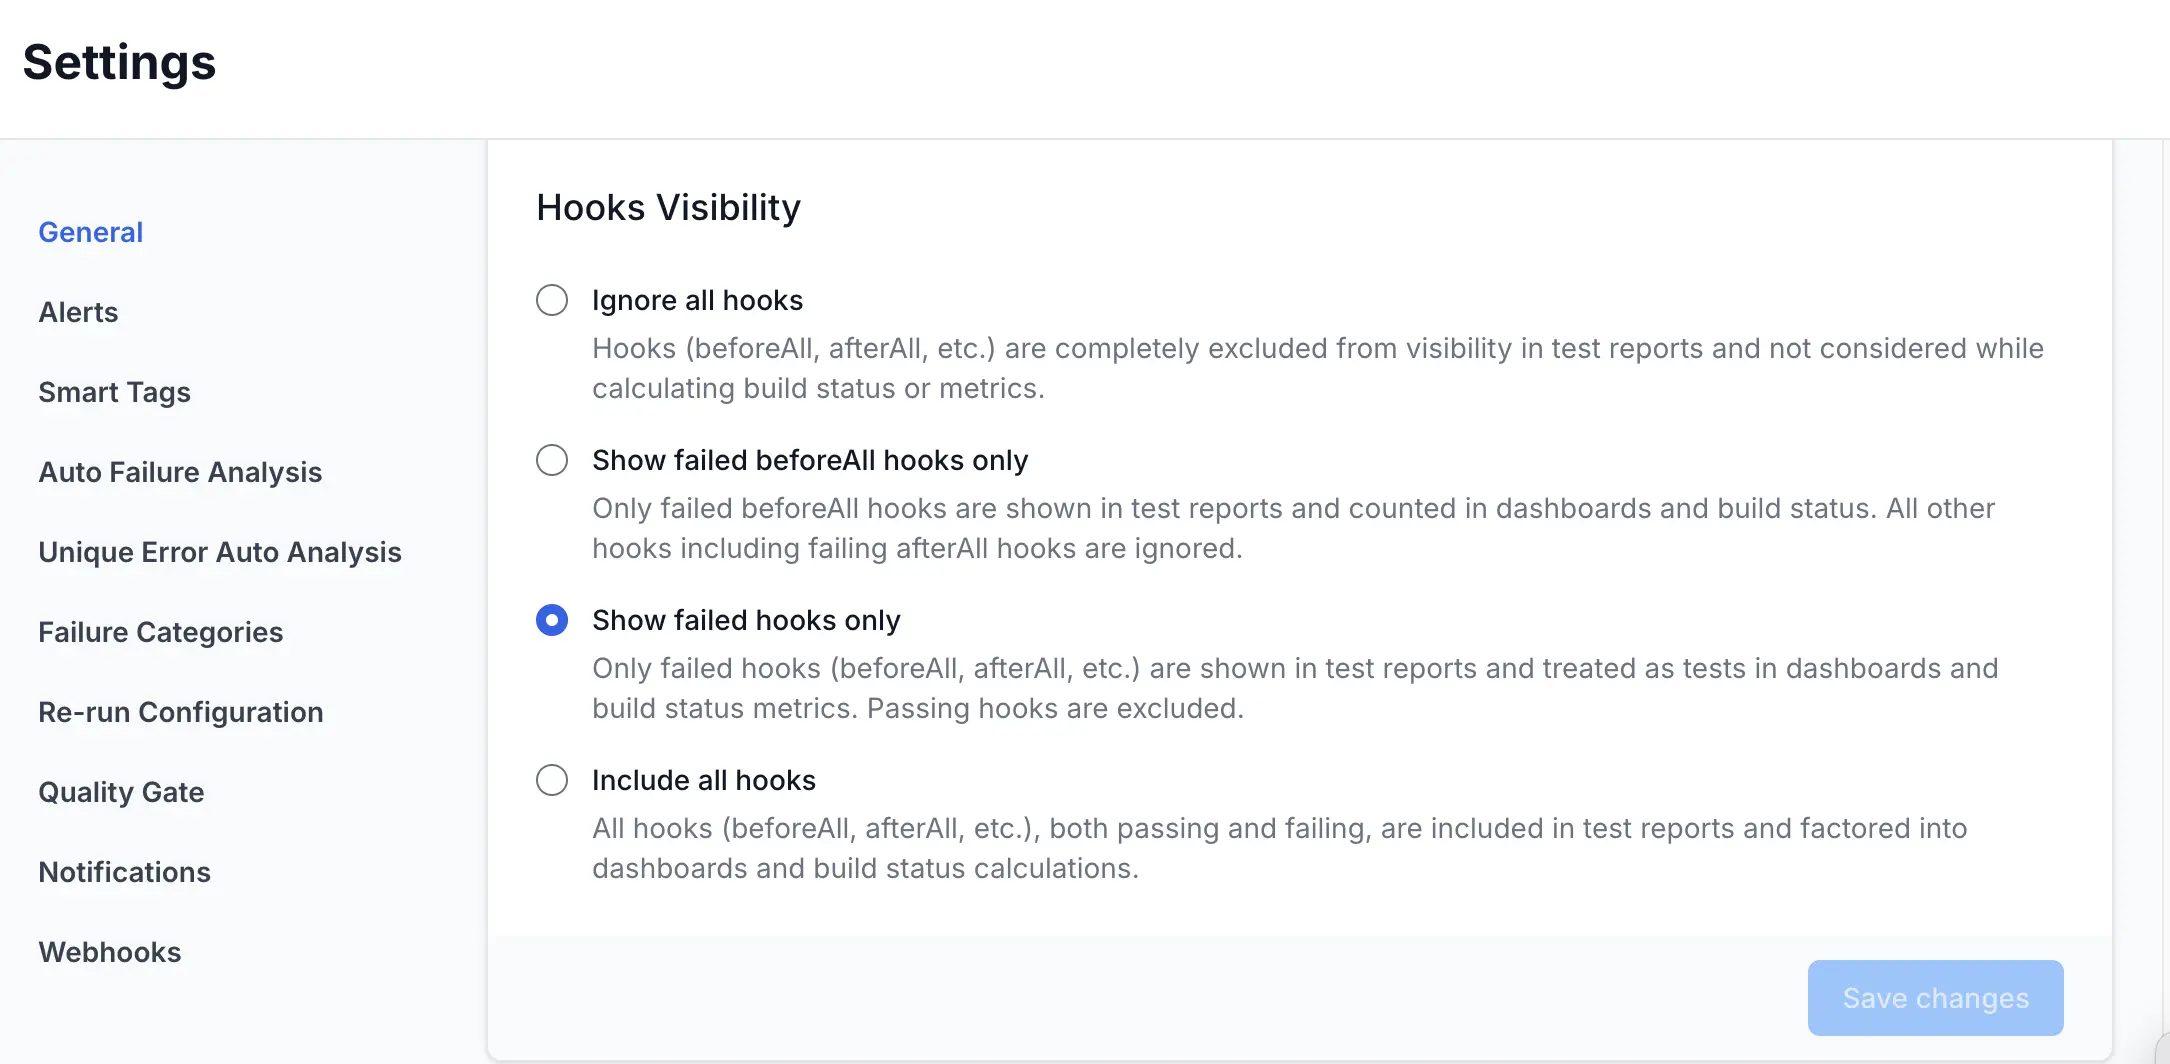Choose the Show failed hooks only option
Image resolution: width=2170 pixels, height=1064 pixels.
click(551, 620)
